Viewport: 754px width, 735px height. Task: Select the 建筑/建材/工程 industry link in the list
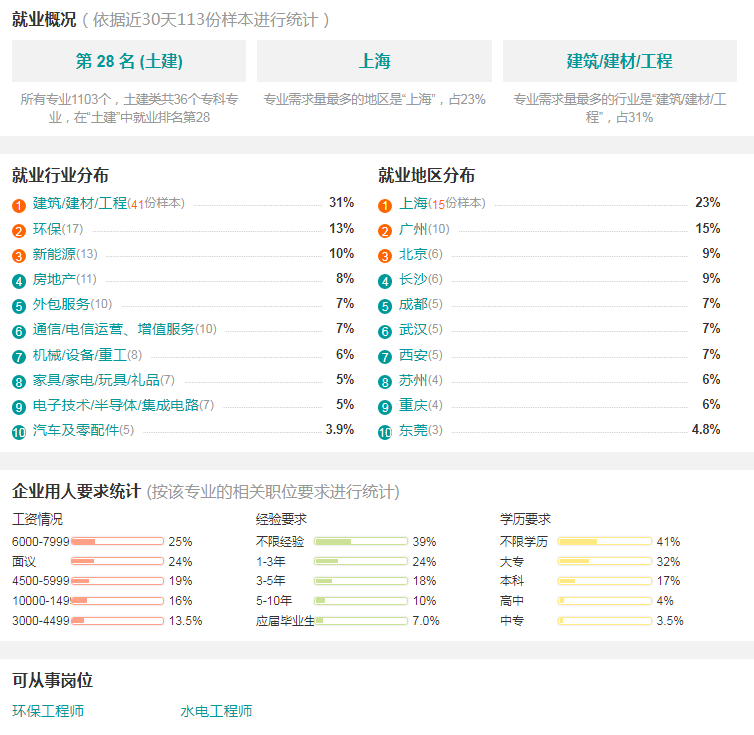80,203
